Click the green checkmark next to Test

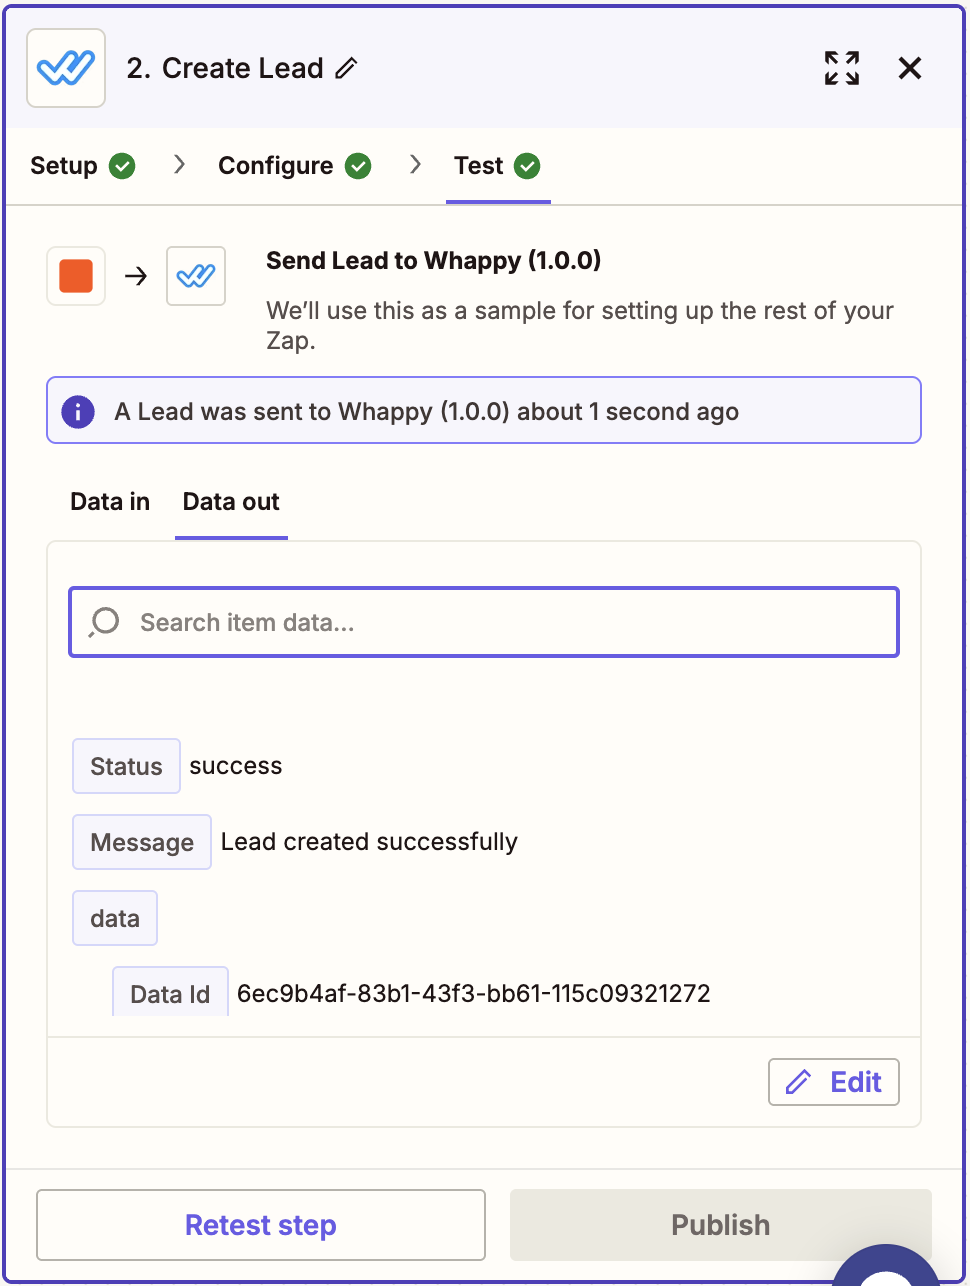click(x=528, y=166)
